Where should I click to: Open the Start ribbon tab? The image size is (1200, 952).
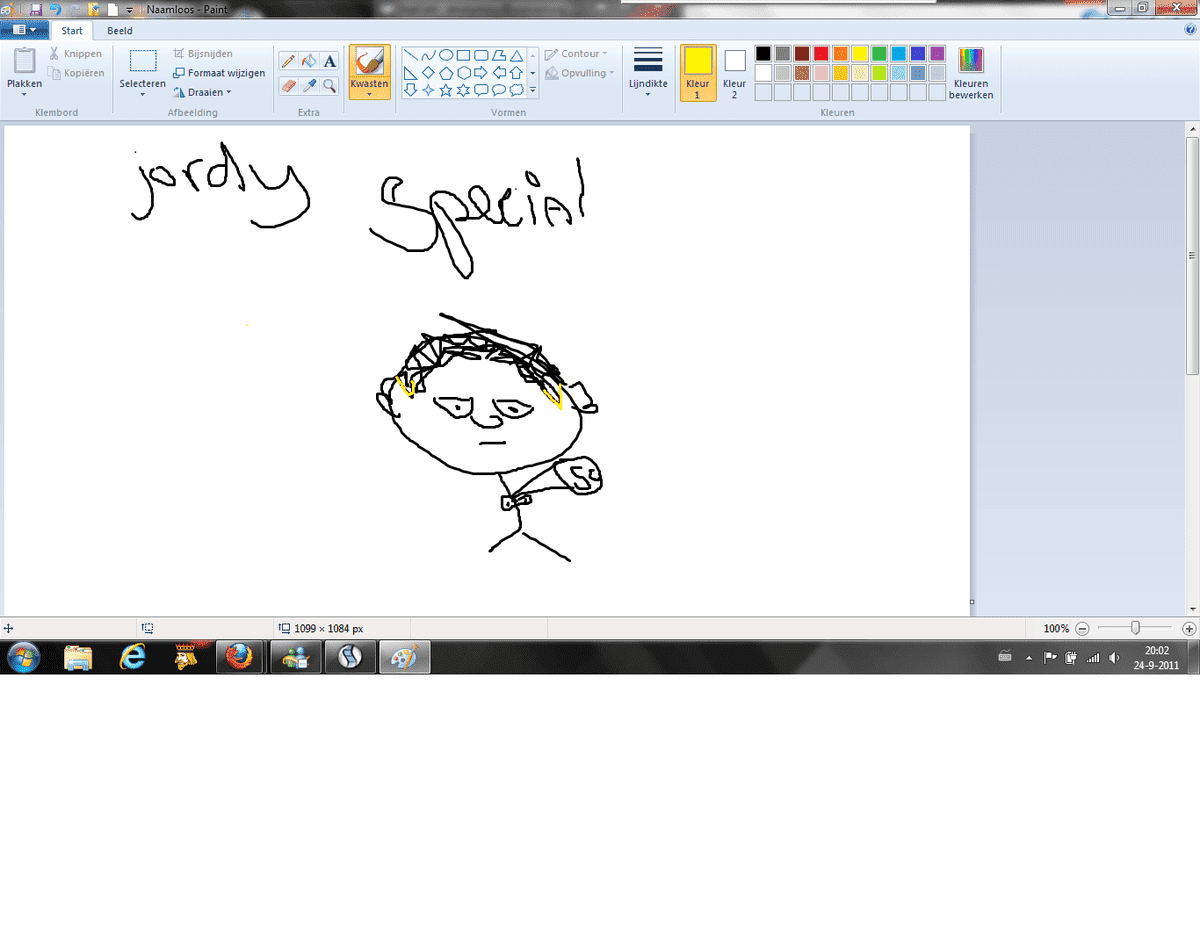pyautogui.click(x=72, y=31)
